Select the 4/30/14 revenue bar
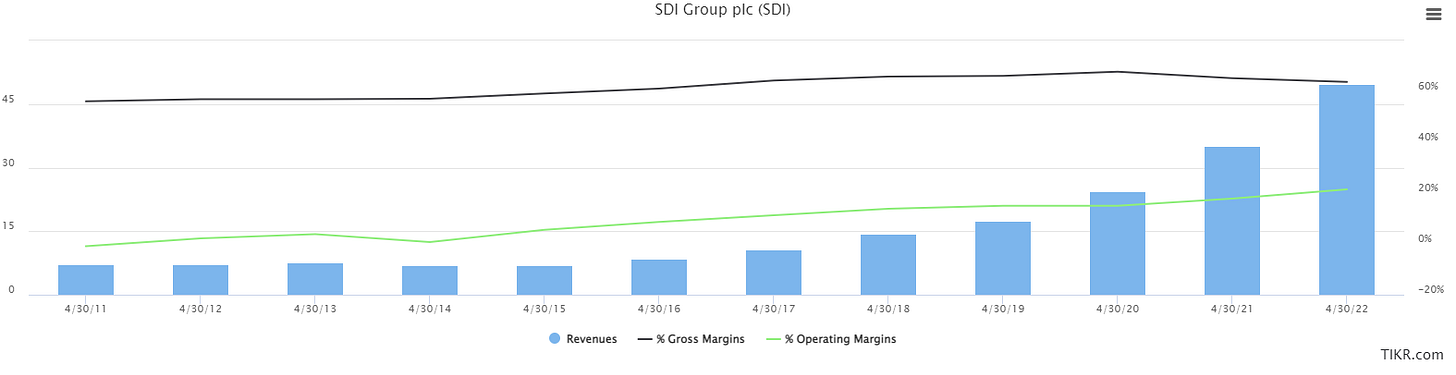Image resolution: width=1456 pixels, height=375 pixels. (430, 280)
